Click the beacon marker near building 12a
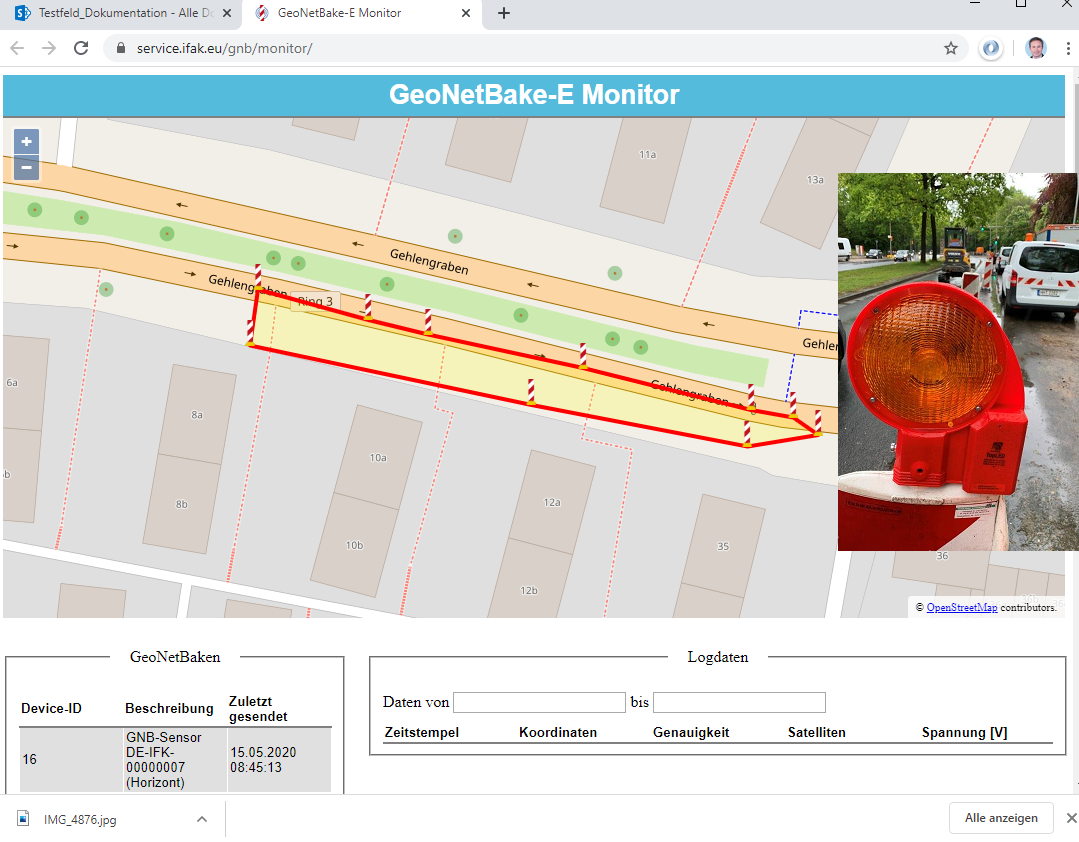1079x842 pixels. coord(531,391)
